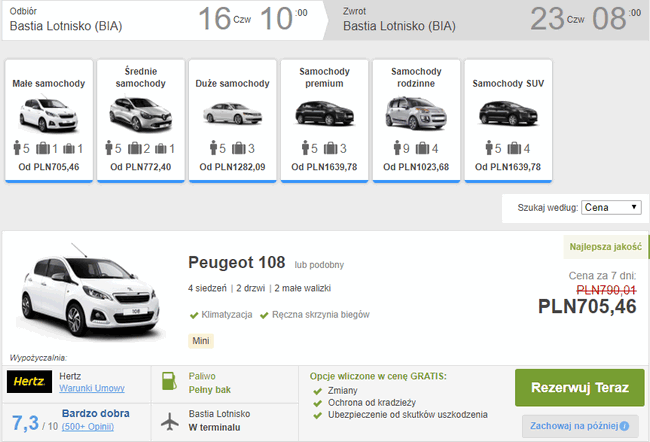Click the Opcje wliczone w cenę GRATIS heading
This screenshot has height=442, width=650.
(x=378, y=376)
